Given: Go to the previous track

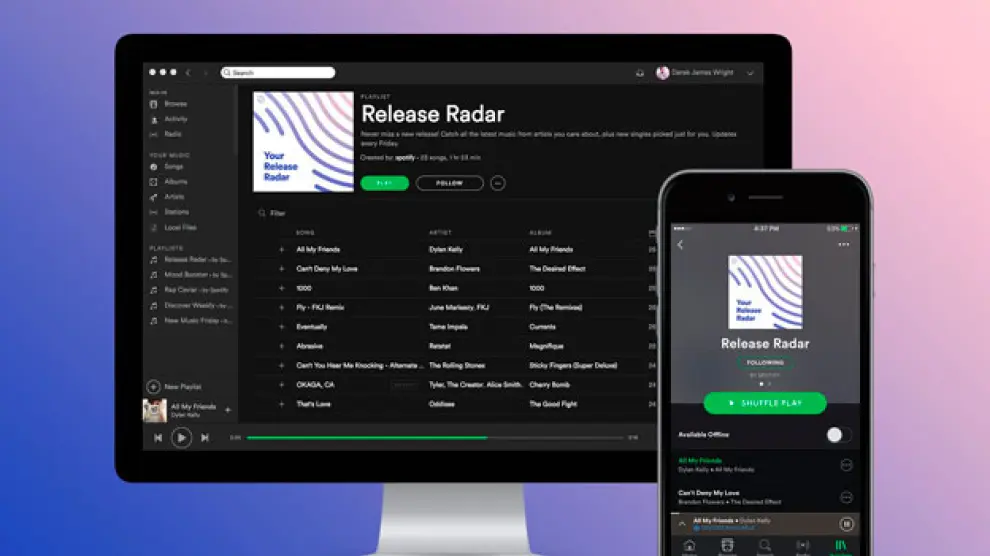Looking at the screenshot, I should pos(158,438).
